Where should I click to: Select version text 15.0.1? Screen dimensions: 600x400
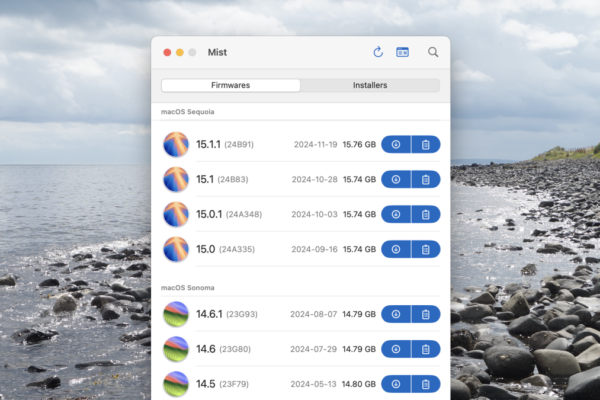tap(209, 214)
